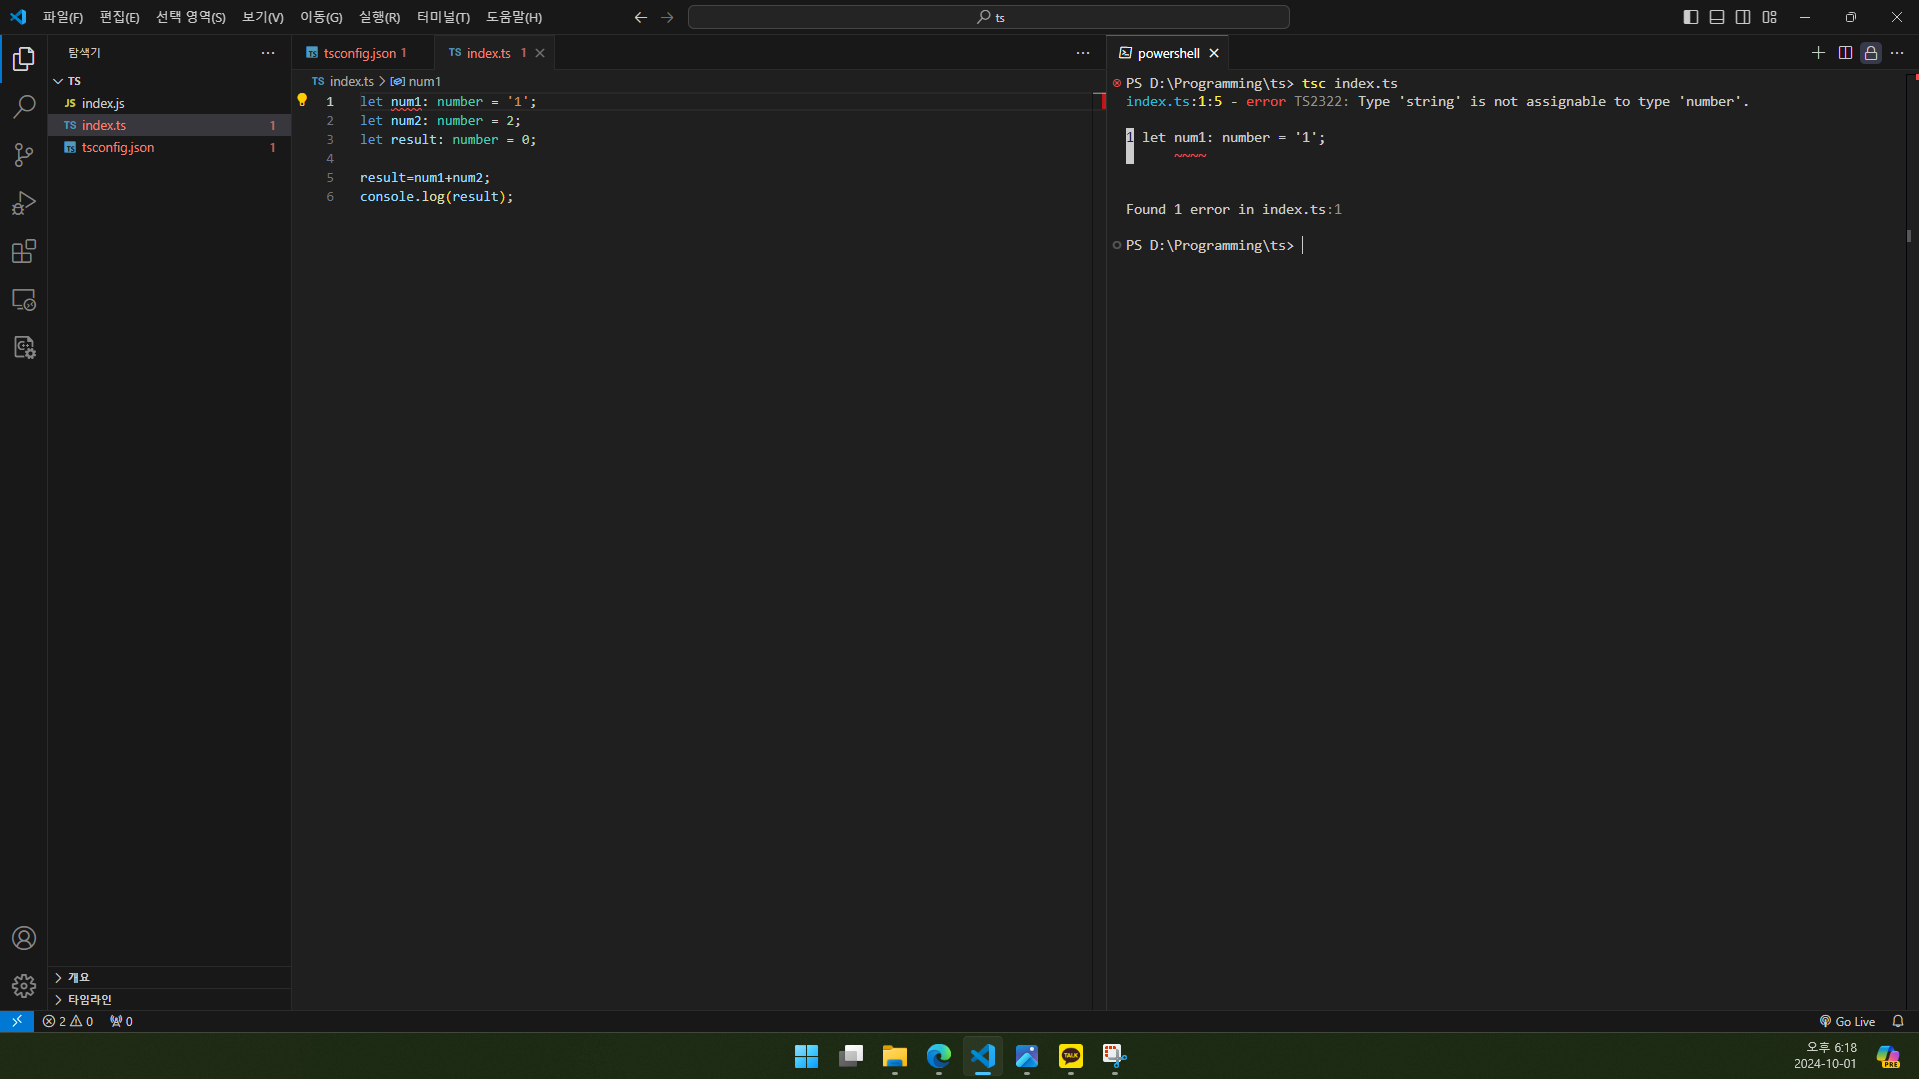The image size is (1919, 1079).
Task: Click index.ts in the breadcrumb
Action: pos(343,81)
